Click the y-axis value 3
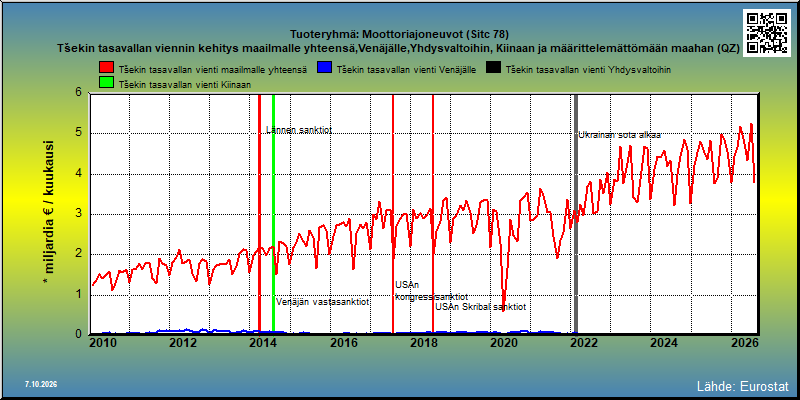Screen dimensions: 800x400 pos(79,214)
